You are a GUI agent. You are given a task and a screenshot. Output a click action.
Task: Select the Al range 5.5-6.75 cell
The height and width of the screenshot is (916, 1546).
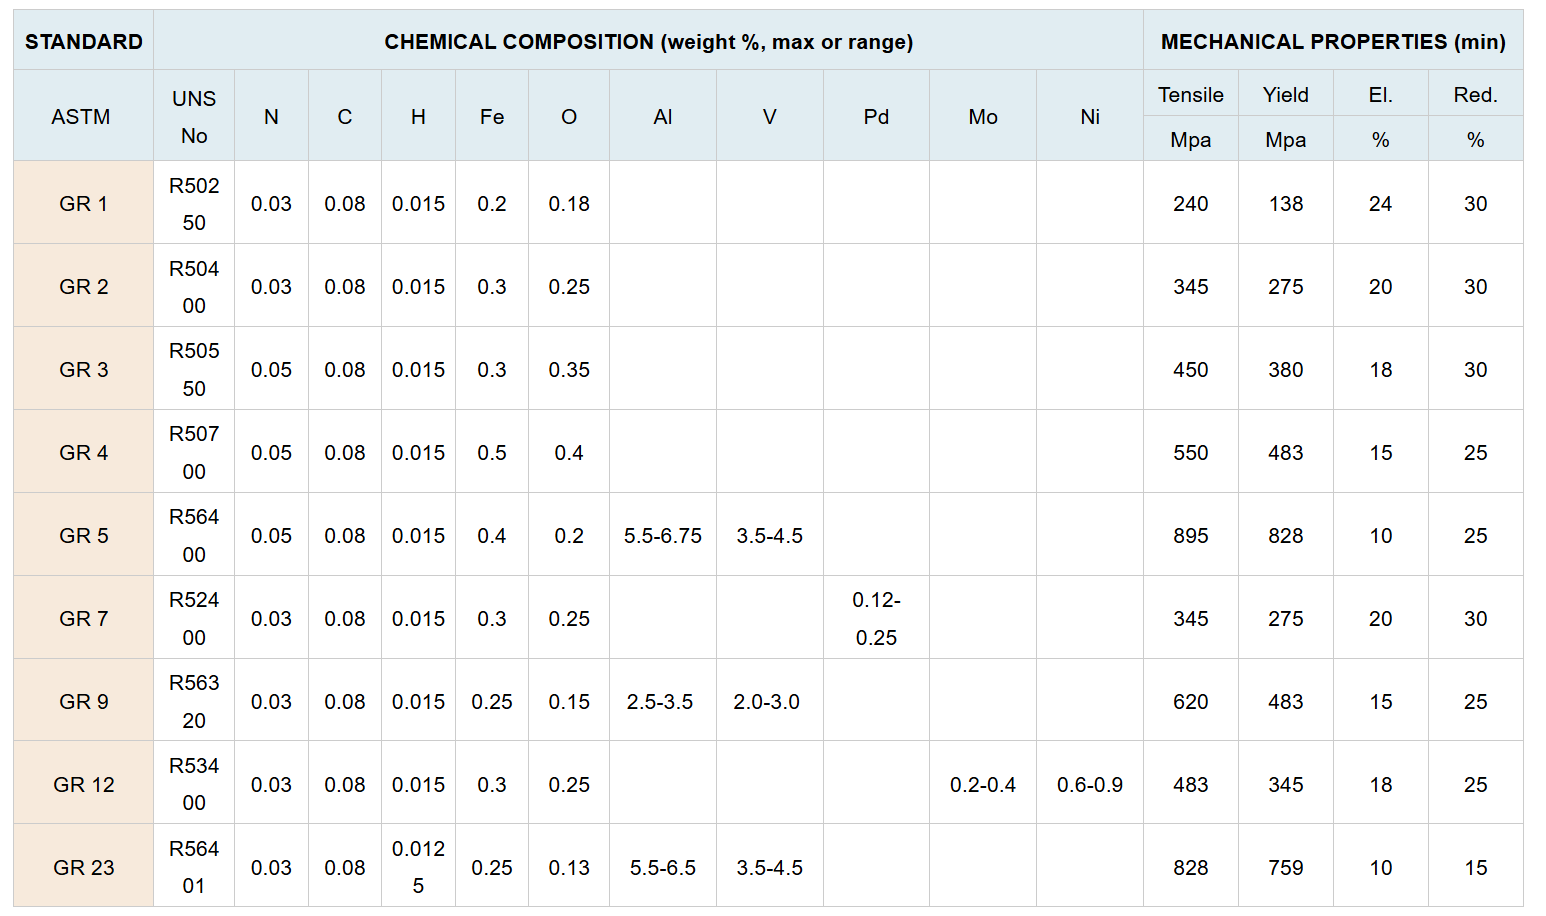663,535
